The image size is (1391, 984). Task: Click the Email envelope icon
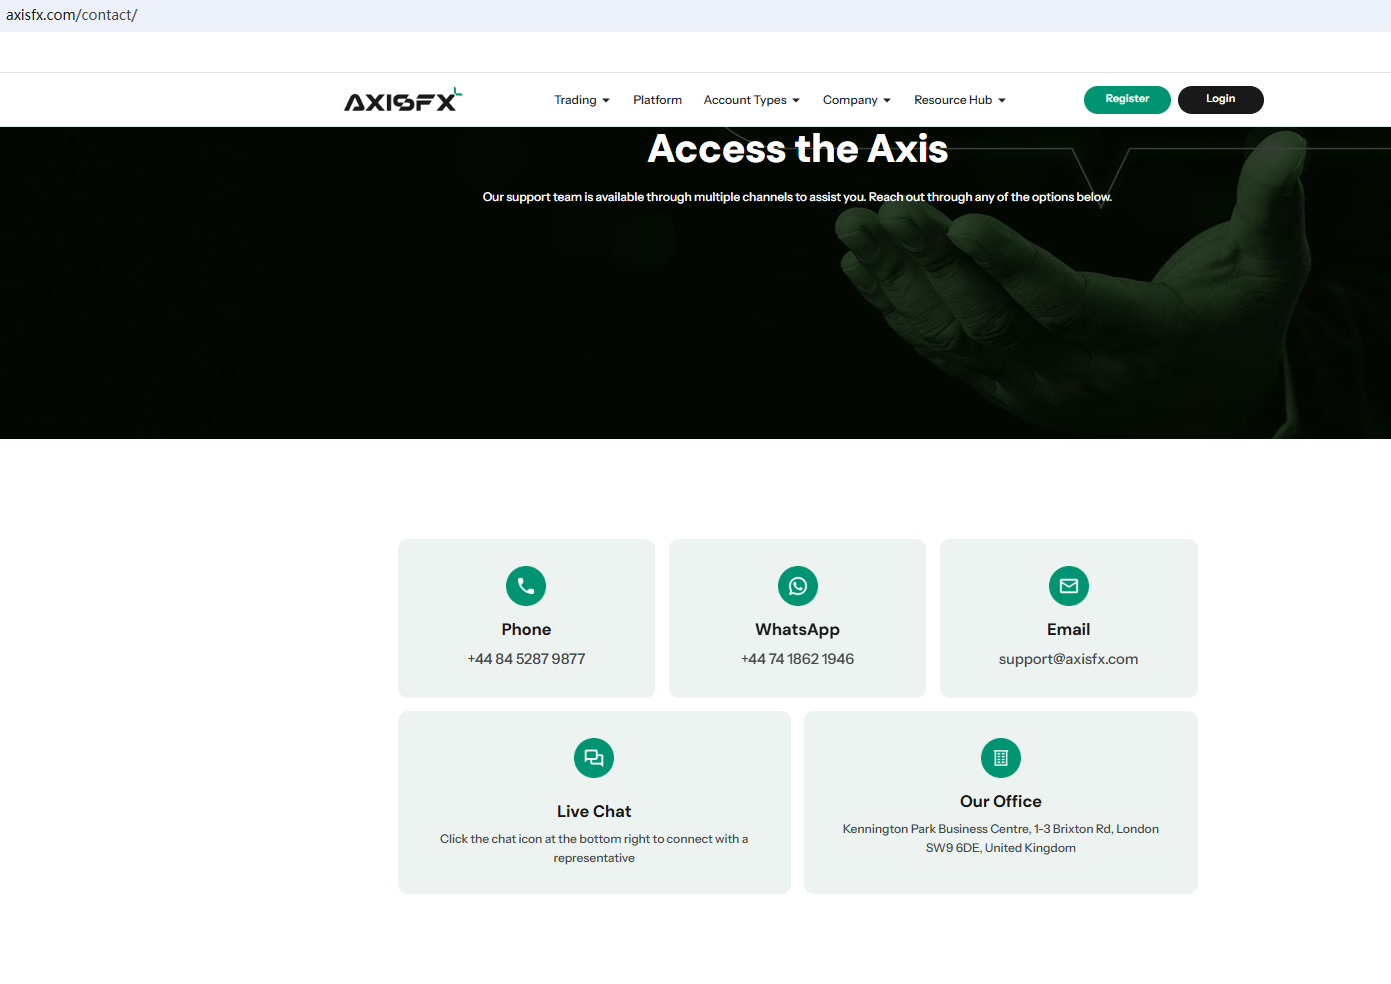[x=1069, y=586]
